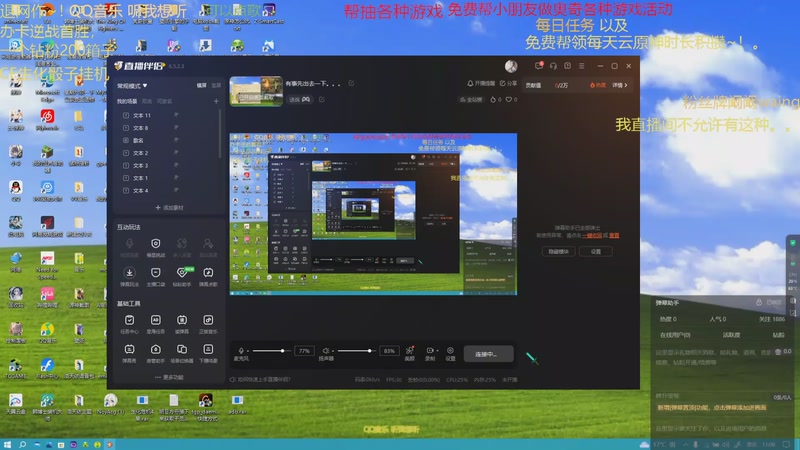Open the QQ penguin desktop icon
Viewport: 800px width, 450px height.
point(15,191)
